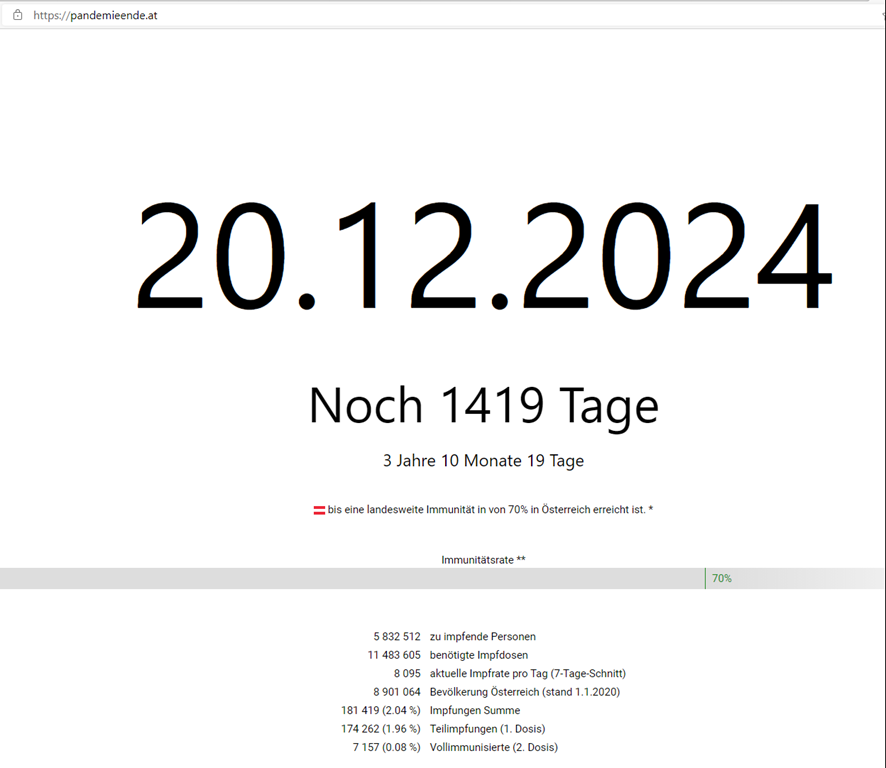The width and height of the screenshot is (886, 768).
Task: Click the large date 20.12.2024
Action: point(484,255)
